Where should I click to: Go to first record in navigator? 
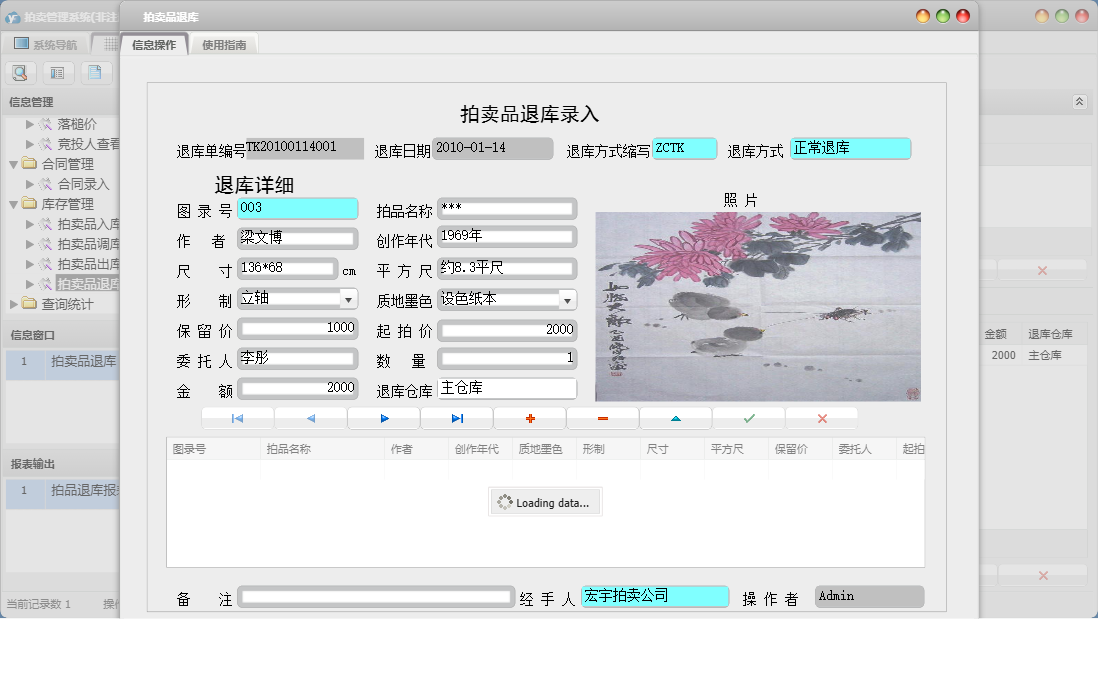[x=237, y=418]
